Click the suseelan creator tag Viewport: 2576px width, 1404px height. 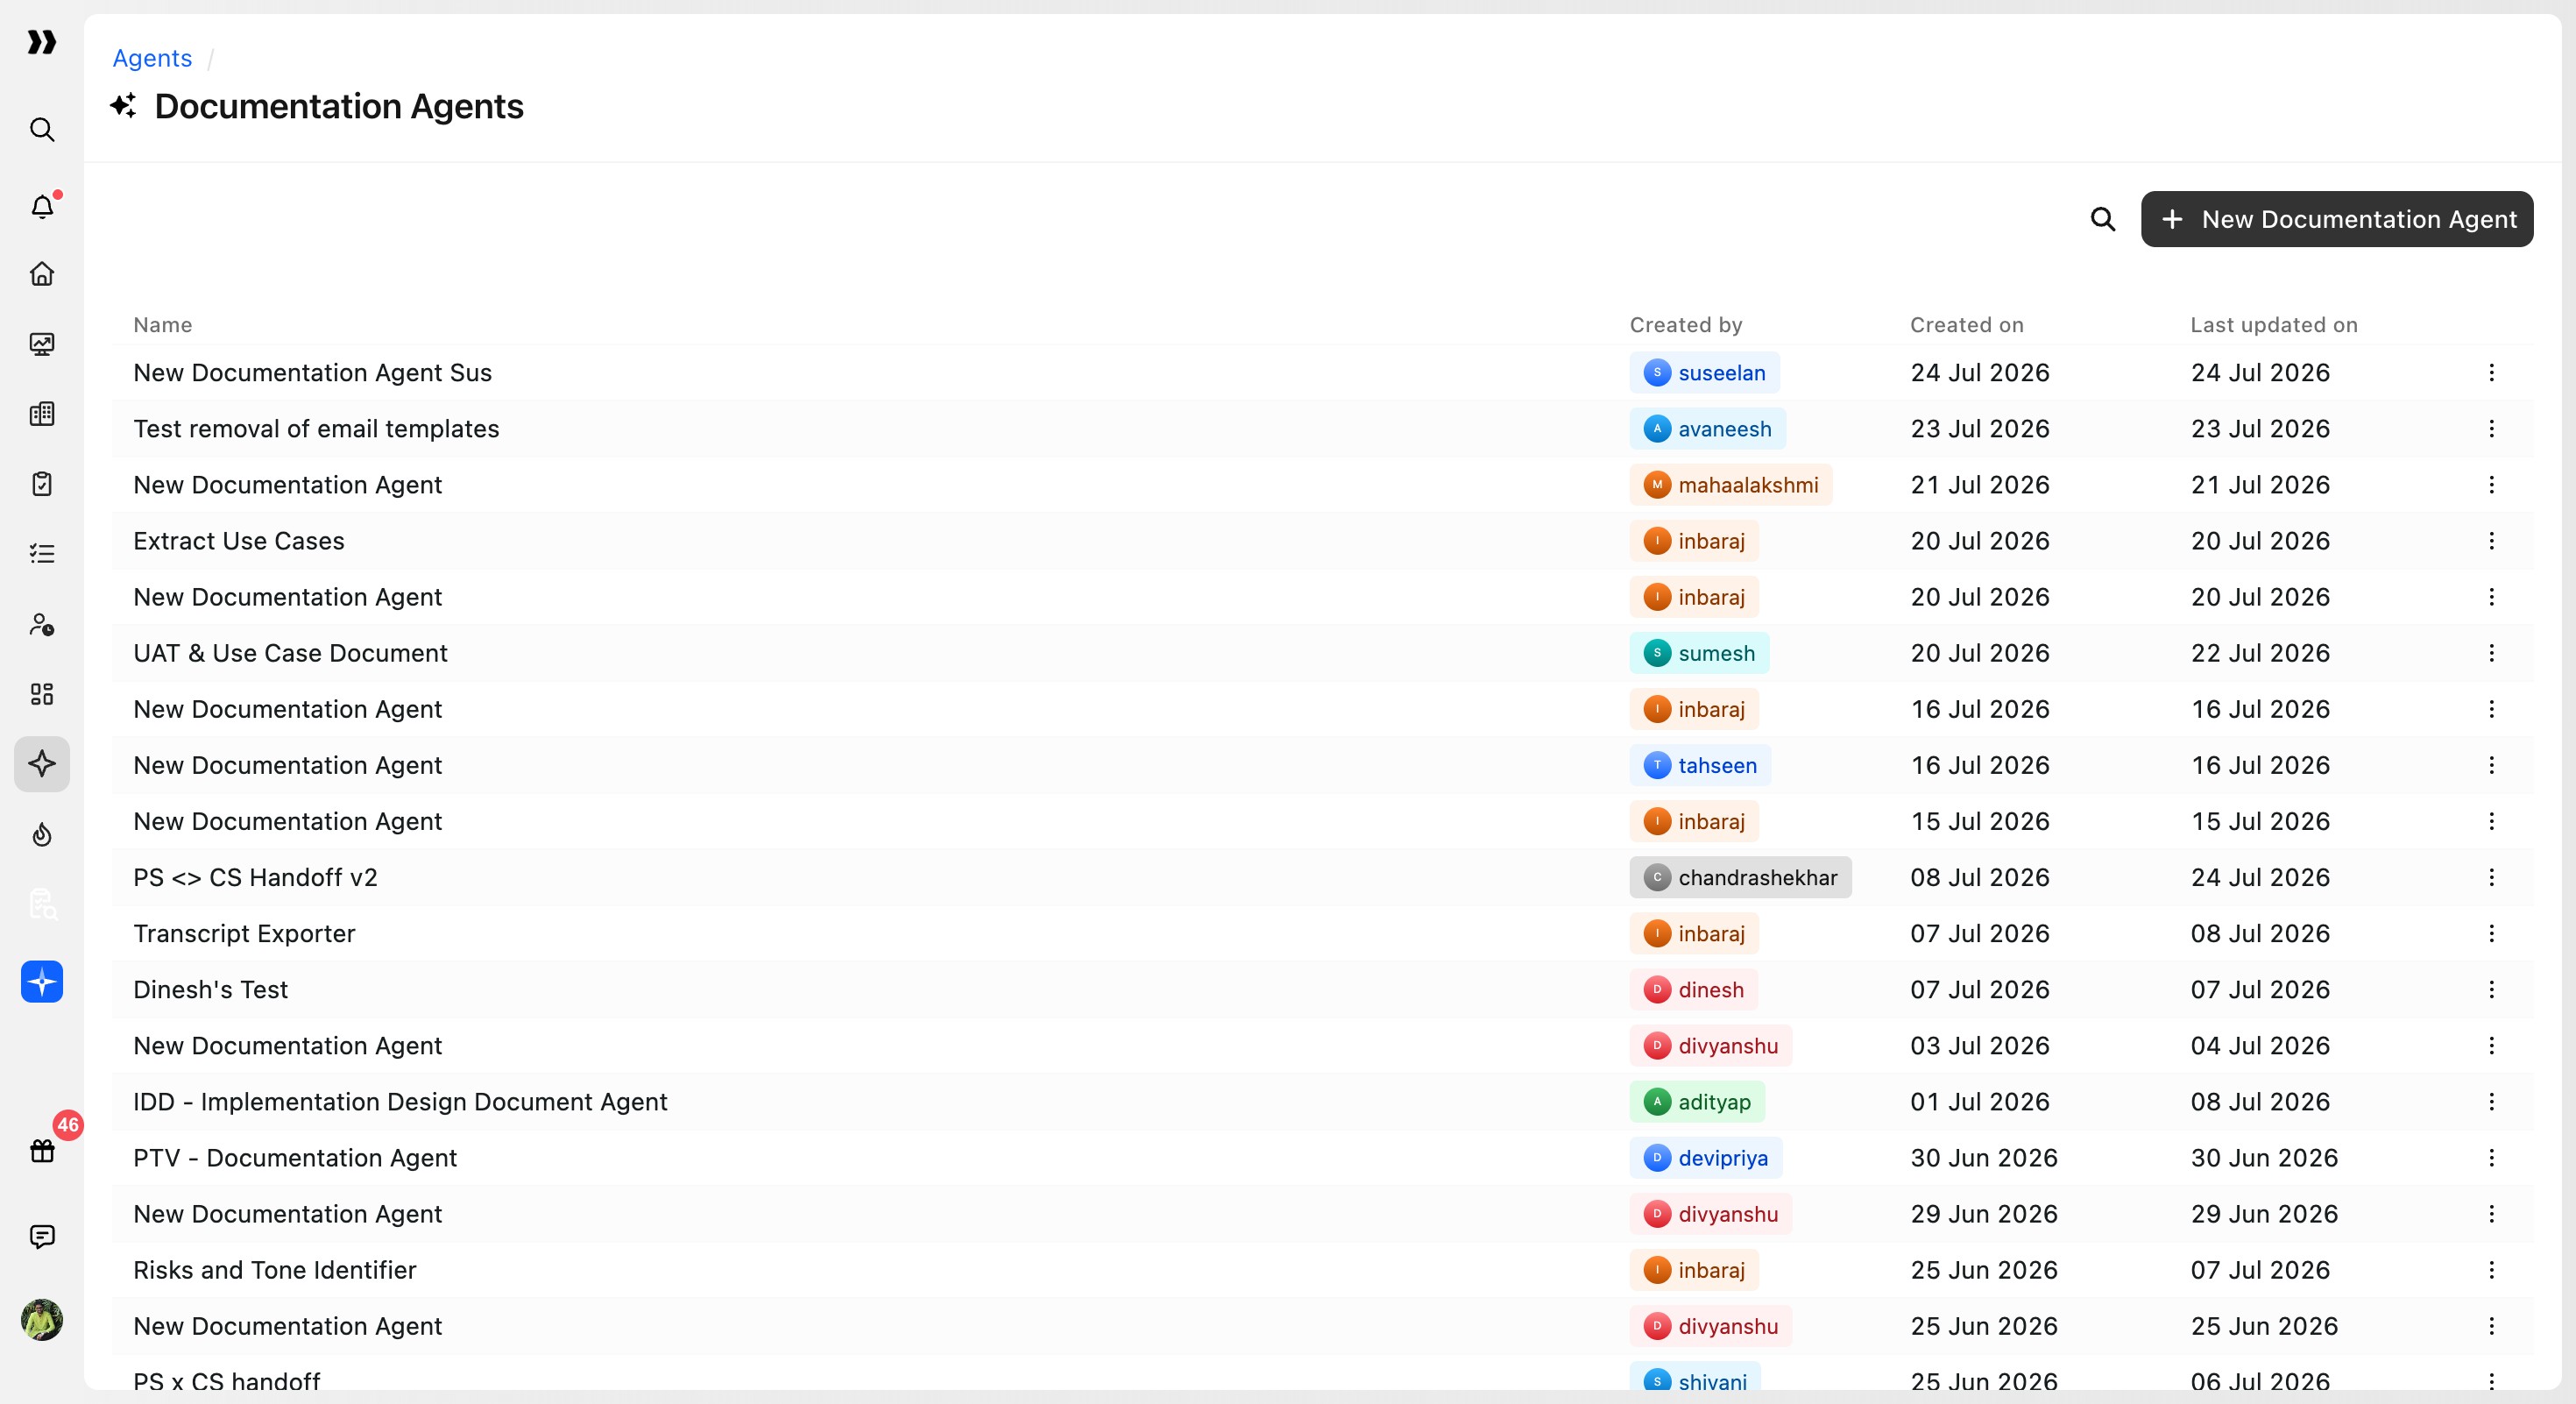[x=1704, y=373]
